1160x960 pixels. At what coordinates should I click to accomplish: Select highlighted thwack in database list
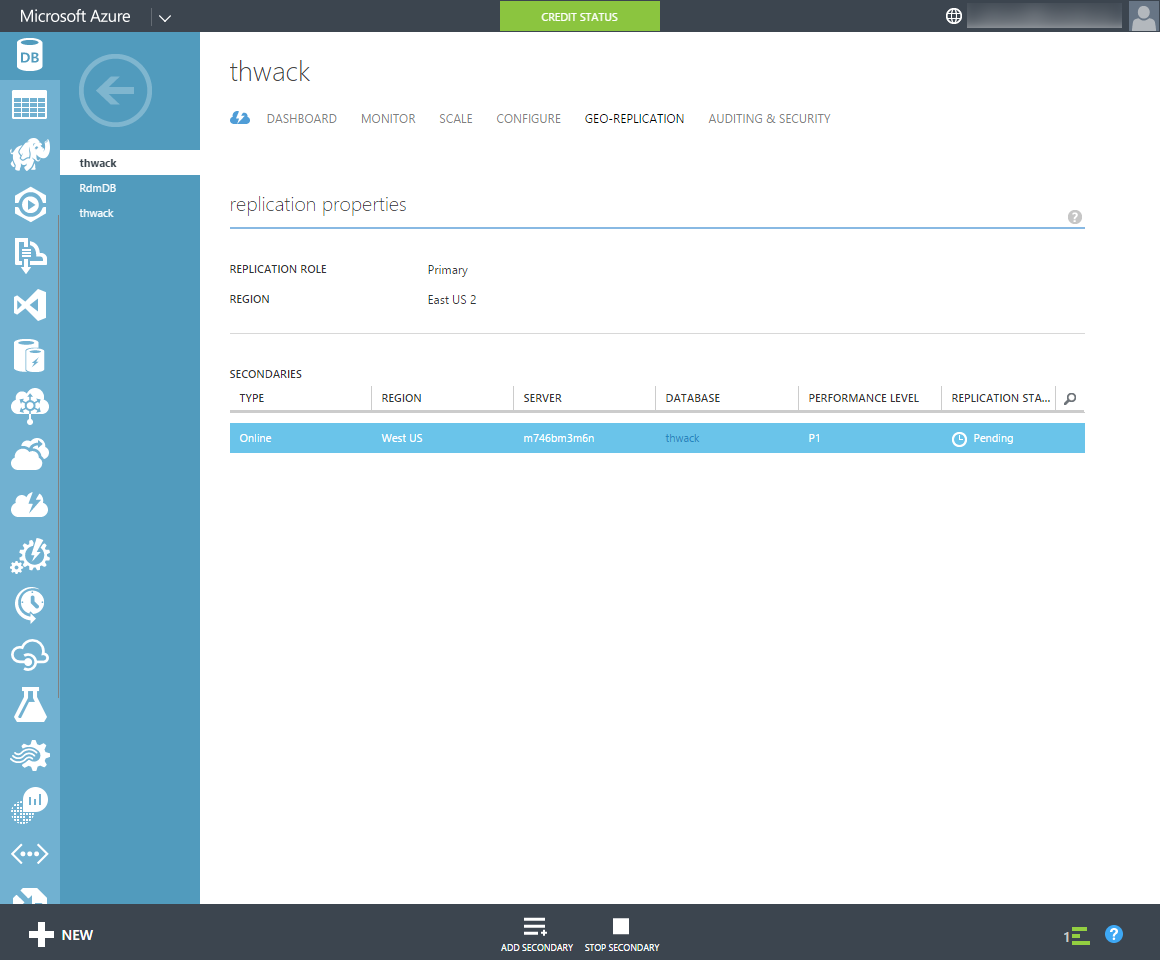129,163
